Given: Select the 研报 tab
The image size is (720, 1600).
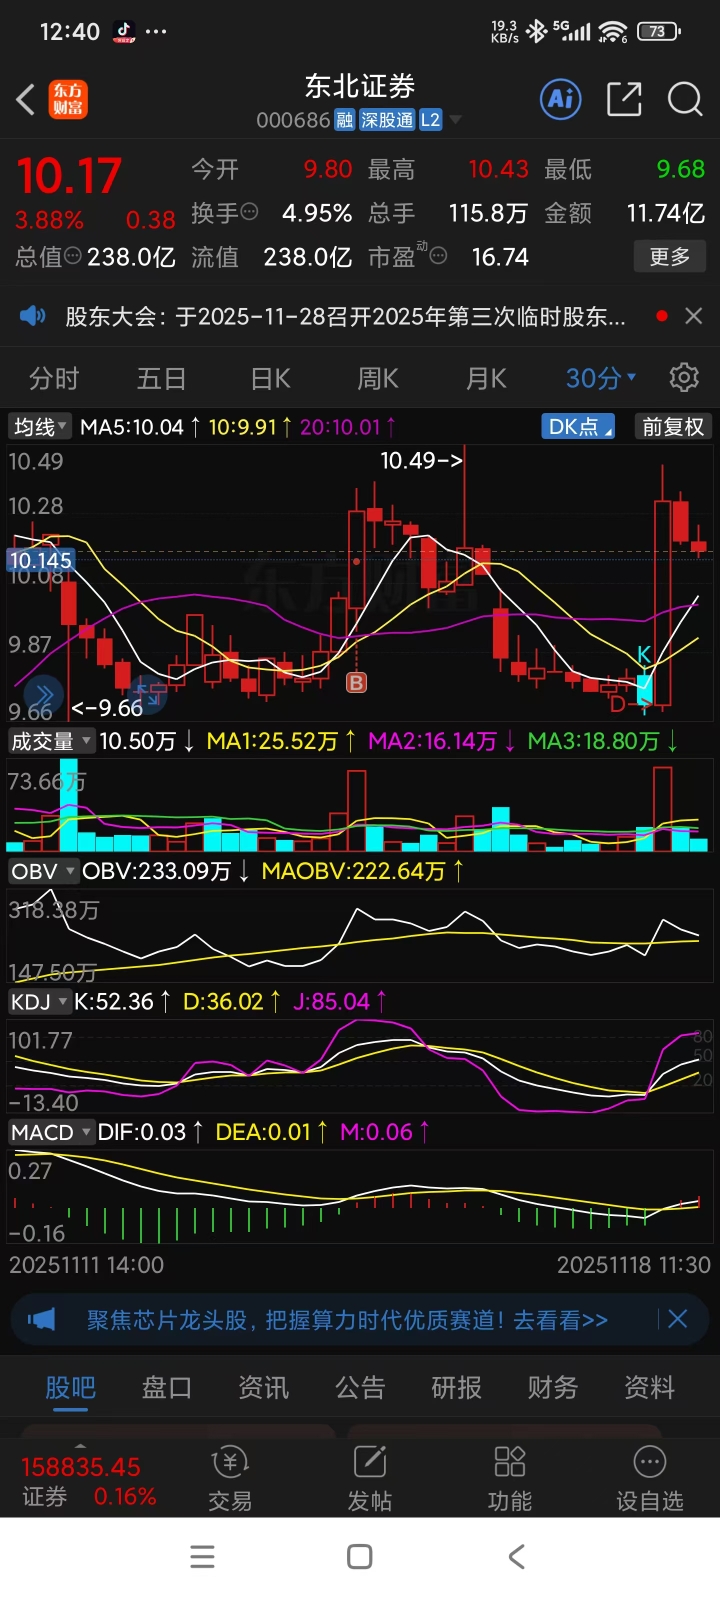Looking at the screenshot, I should pos(456,1387).
